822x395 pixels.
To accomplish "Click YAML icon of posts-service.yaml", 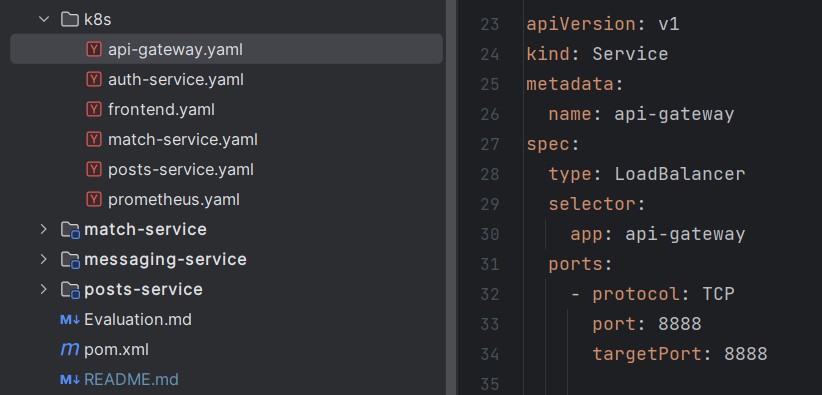I will (x=94, y=169).
